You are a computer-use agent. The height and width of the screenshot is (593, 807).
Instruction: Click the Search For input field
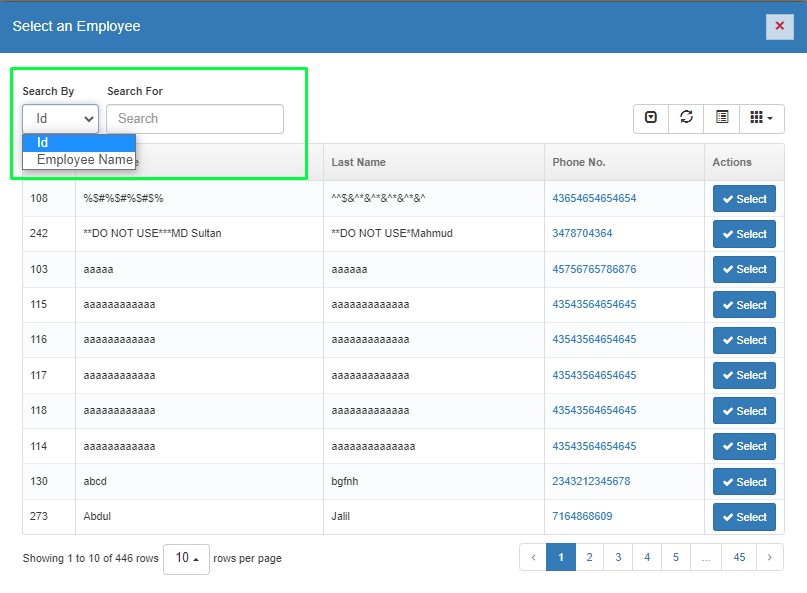pyautogui.click(x=195, y=119)
